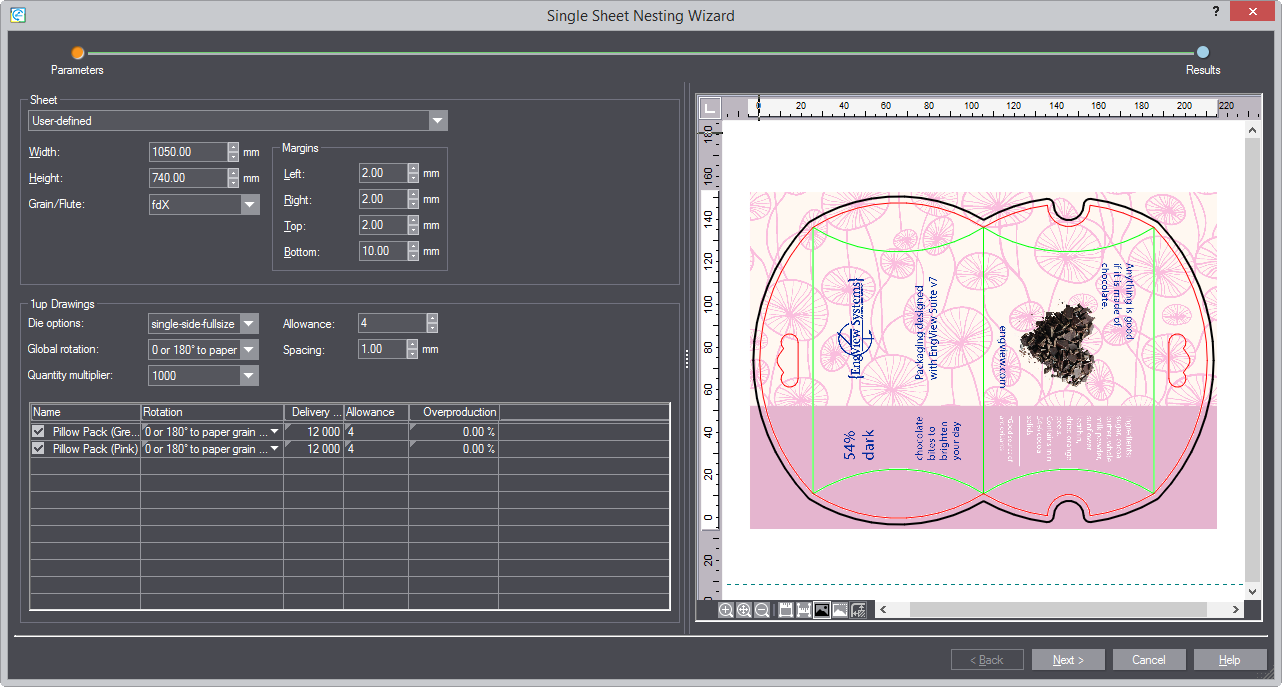Toggle the show graphics image icon
1282x687 pixels.
point(821,610)
